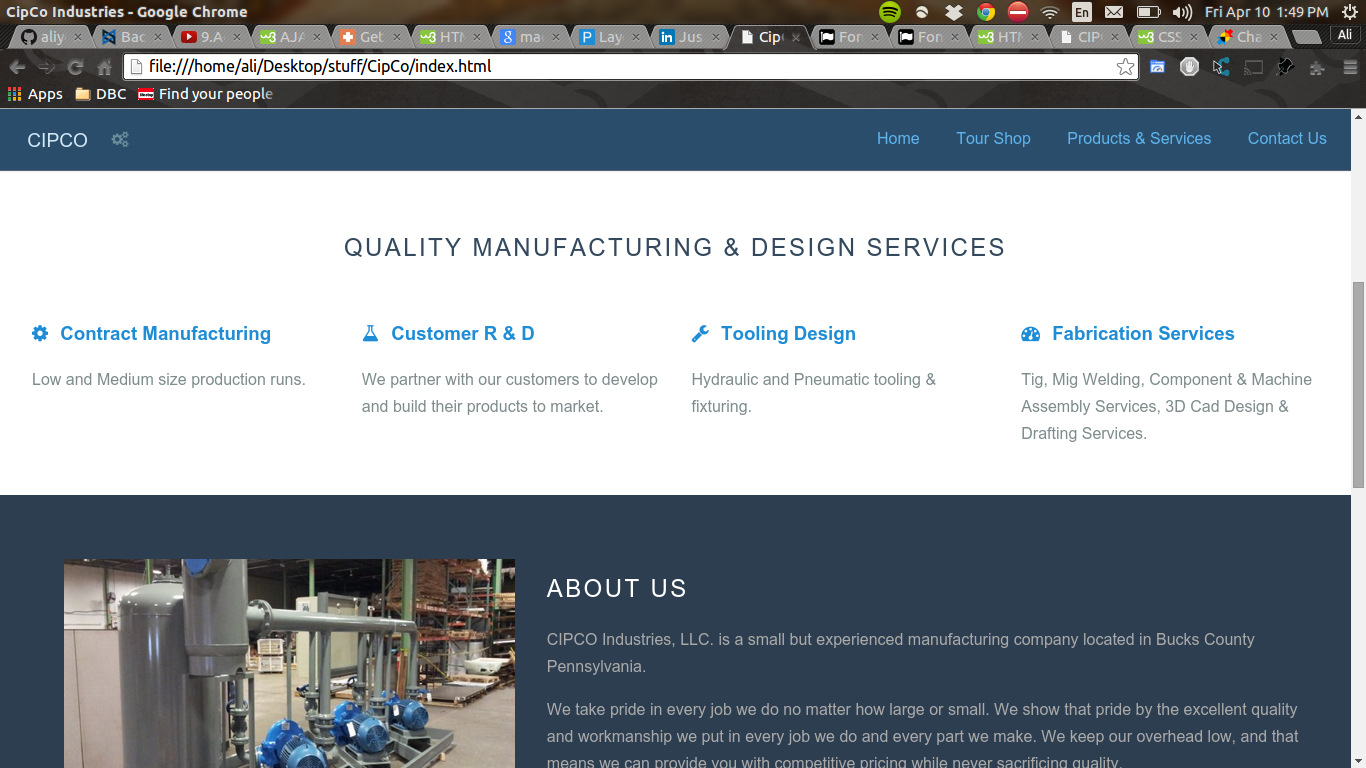Click the wrench icon next to Tooling Design
Screen dimensions: 1366x768
[700, 333]
